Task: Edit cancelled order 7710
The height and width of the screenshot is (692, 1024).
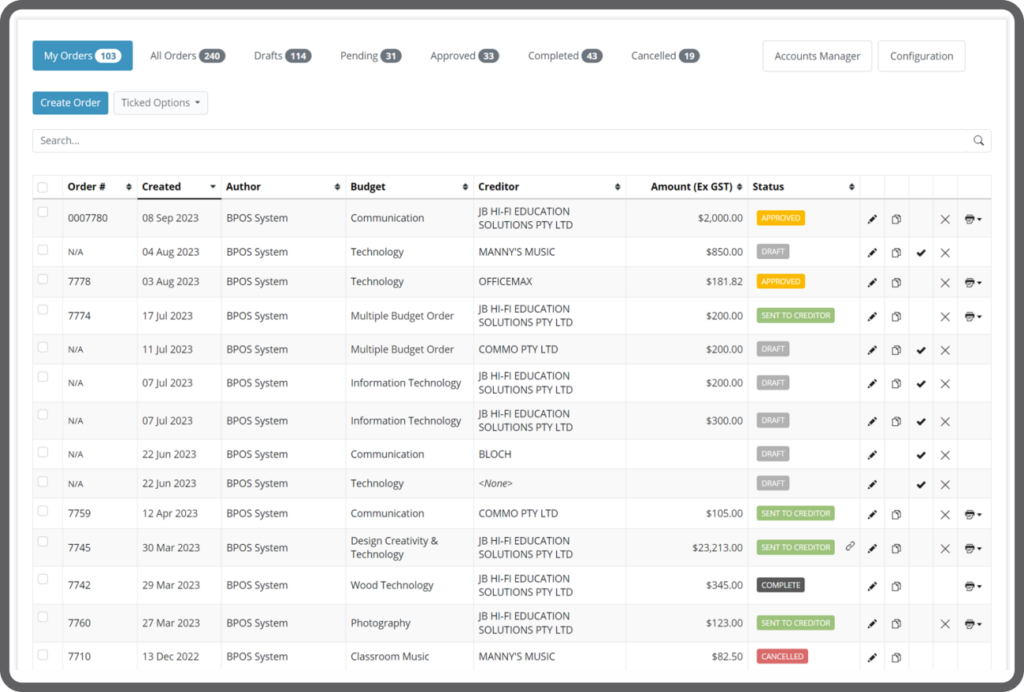Action: point(872,657)
